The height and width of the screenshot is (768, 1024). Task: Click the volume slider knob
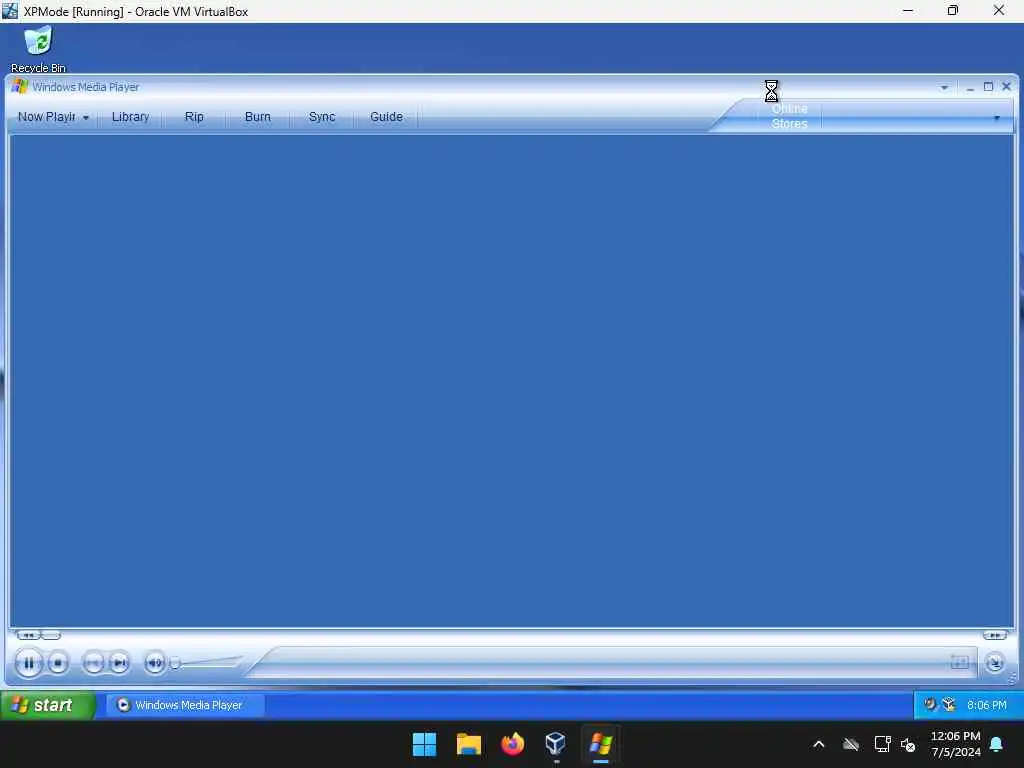[x=175, y=664]
